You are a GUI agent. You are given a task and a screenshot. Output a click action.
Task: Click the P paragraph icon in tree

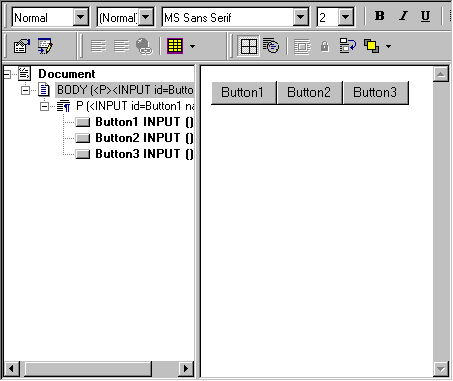pos(63,106)
